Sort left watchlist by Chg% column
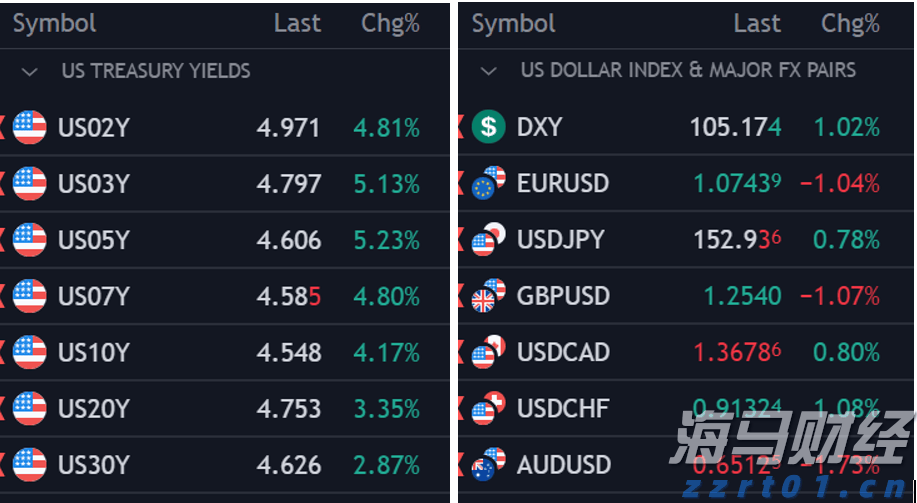 tap(390, 24)
